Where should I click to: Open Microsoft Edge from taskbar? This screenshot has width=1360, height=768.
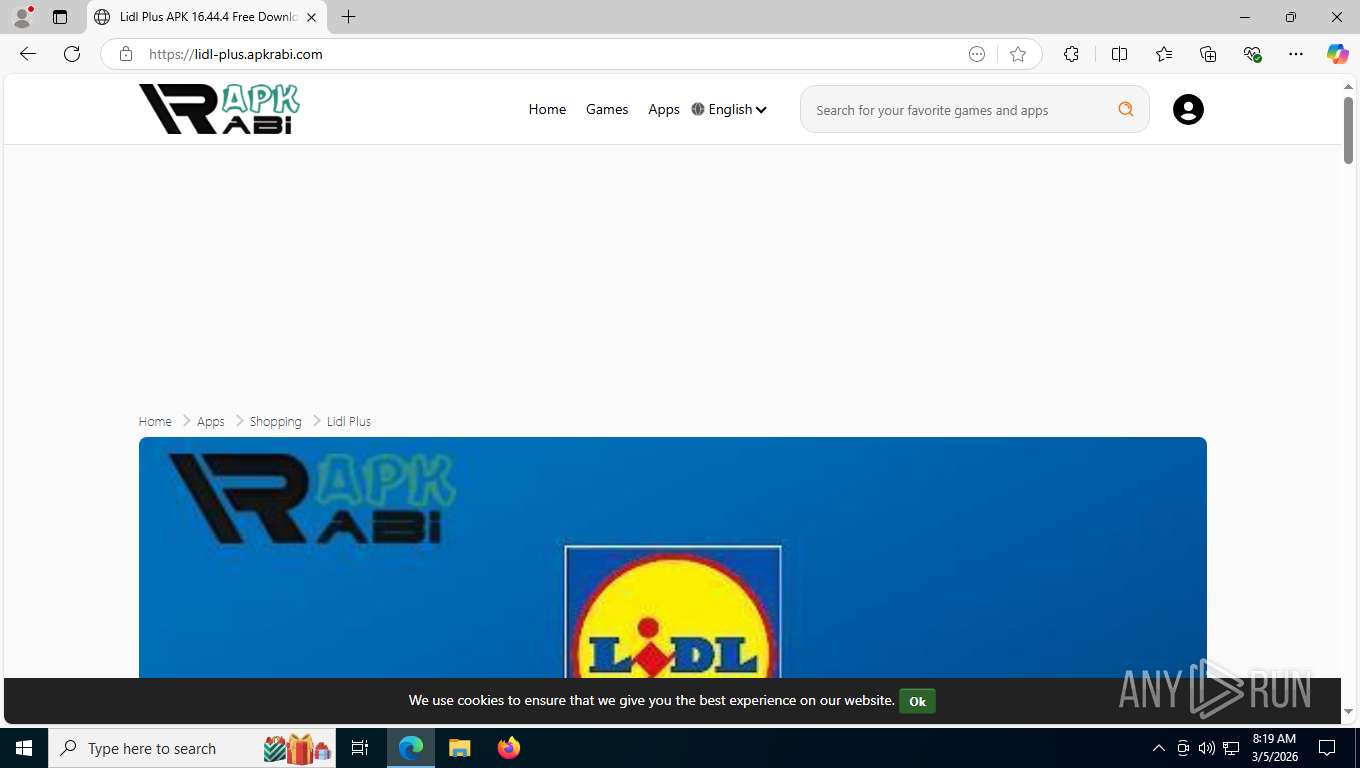coord(411,748)
